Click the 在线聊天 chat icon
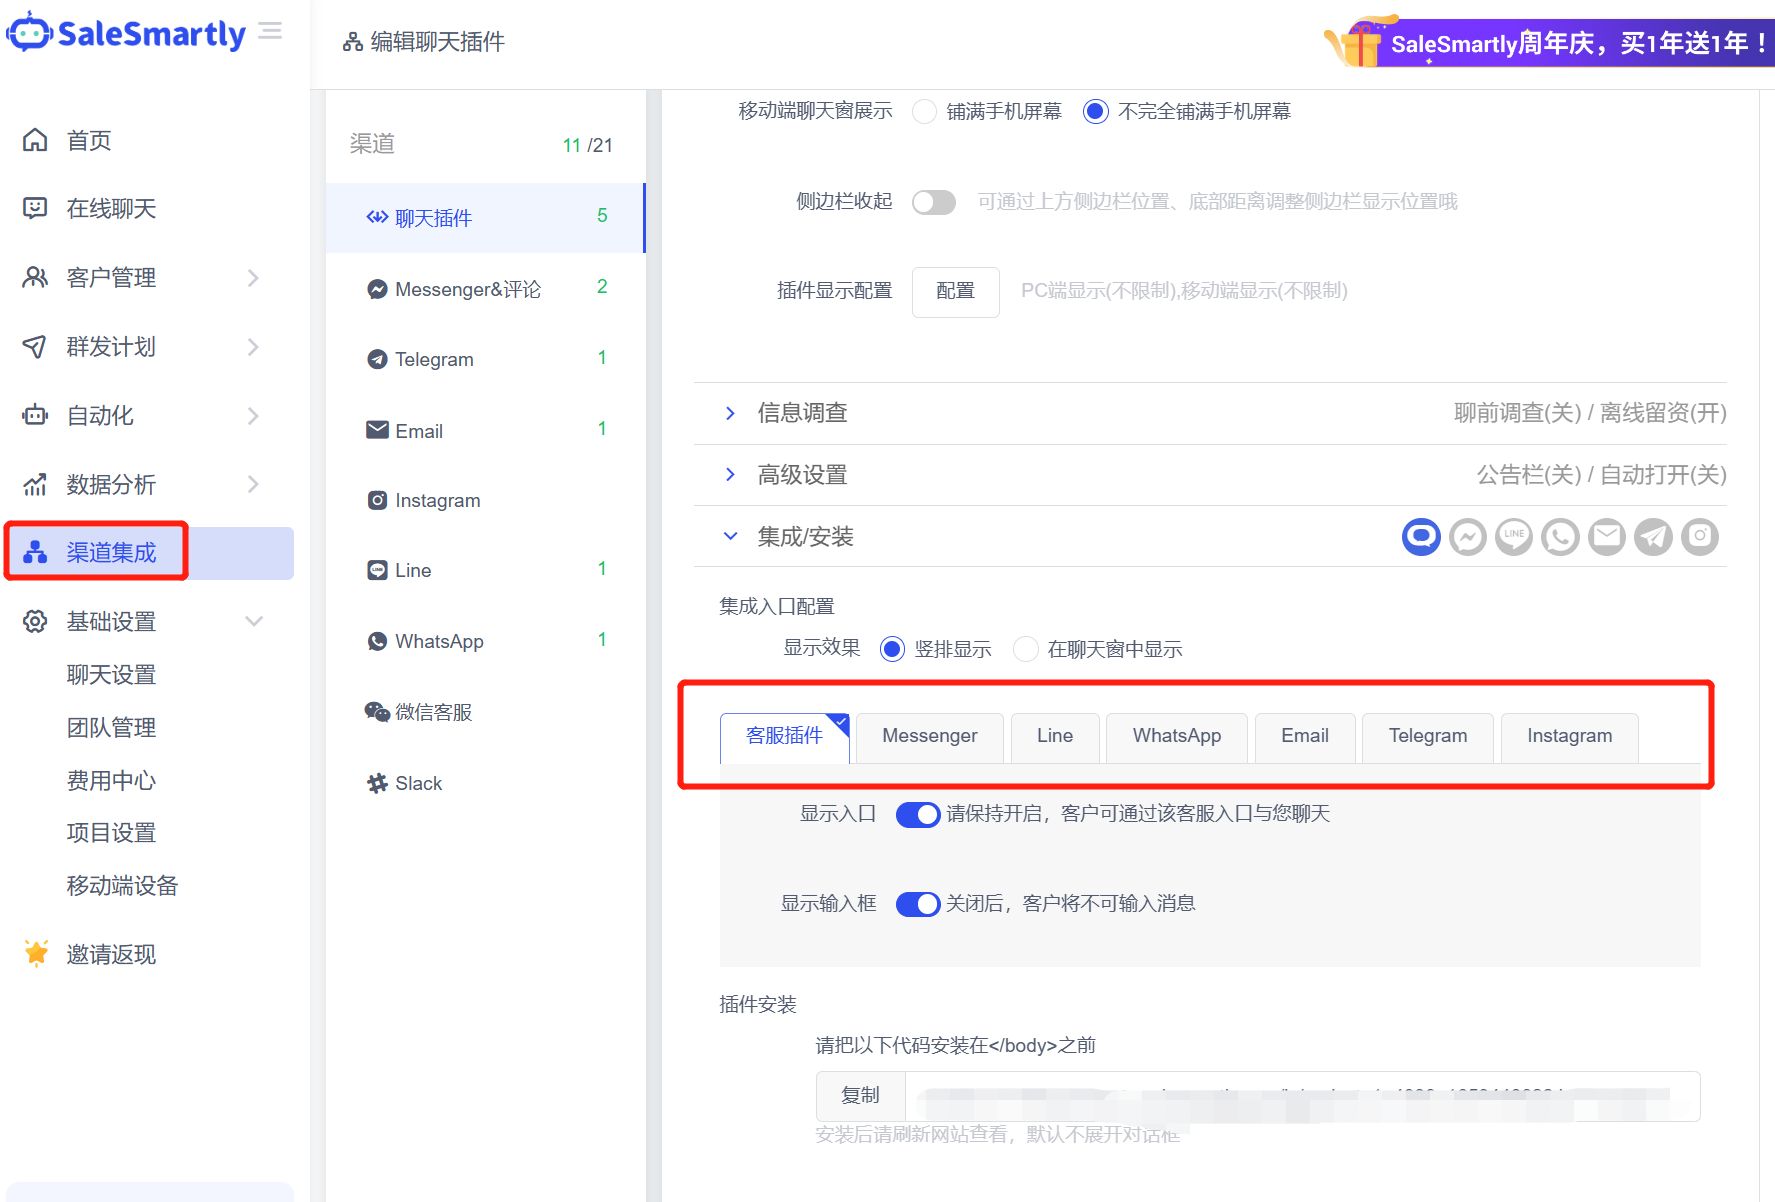The image size is (1775, 1202). 35,208
